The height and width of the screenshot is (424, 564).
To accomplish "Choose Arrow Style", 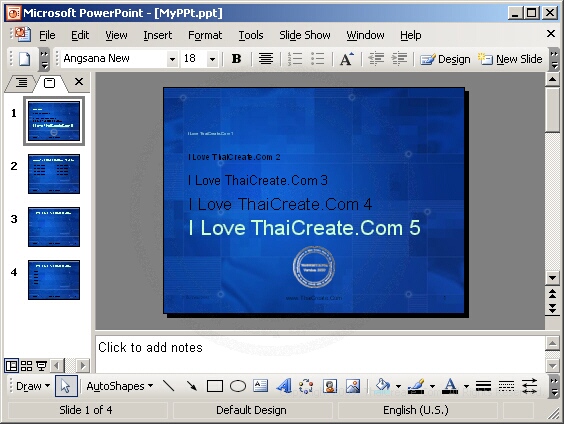I will coord(529,386).
